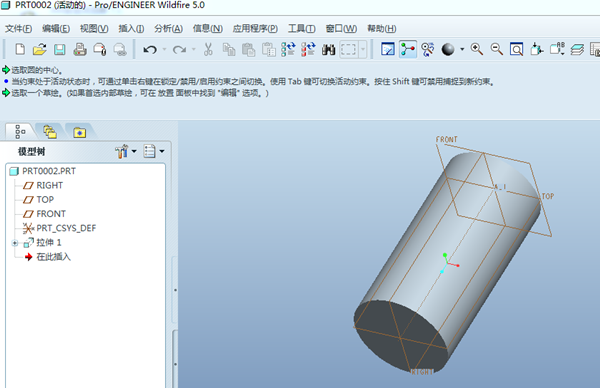
Task: Open the saved view list icon
Action: (557, 49)
